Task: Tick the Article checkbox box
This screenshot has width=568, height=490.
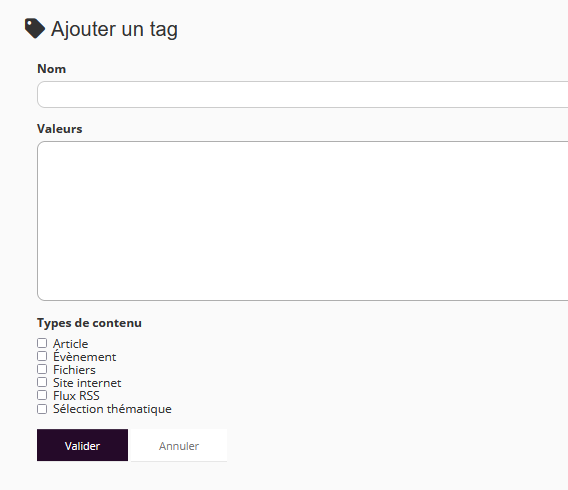Action: pos(42,343)
